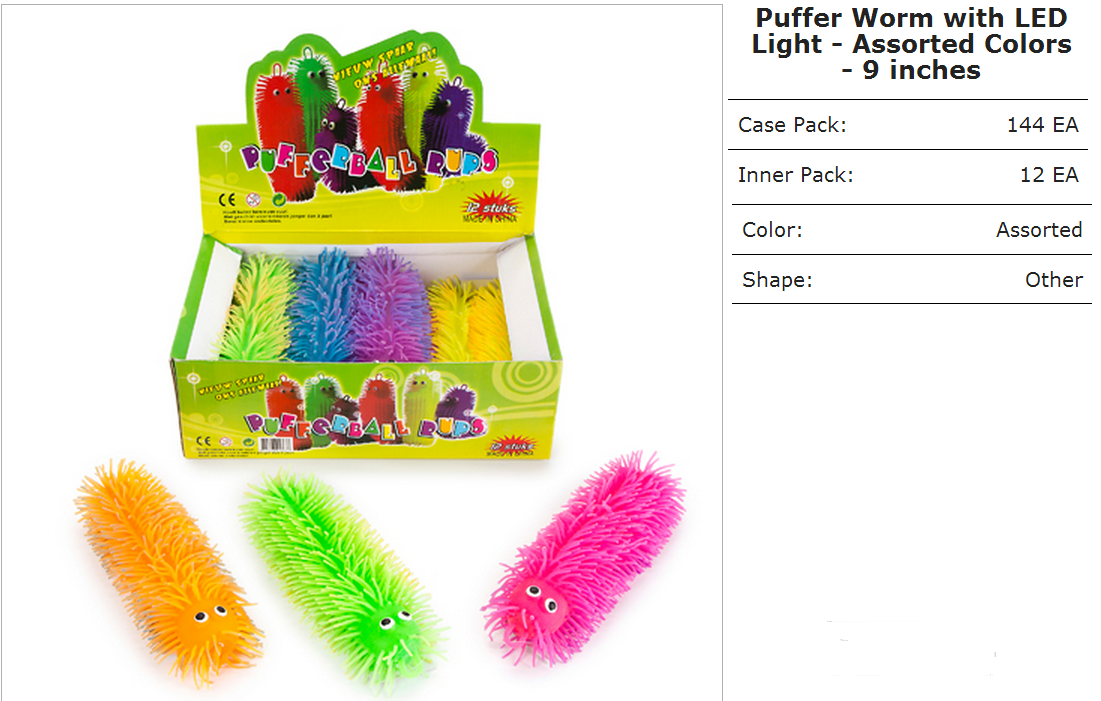Screen dimensions: 1101x701
Task: Click the Shape Other row
Action: pyautogui.click(x=911, y=280)
